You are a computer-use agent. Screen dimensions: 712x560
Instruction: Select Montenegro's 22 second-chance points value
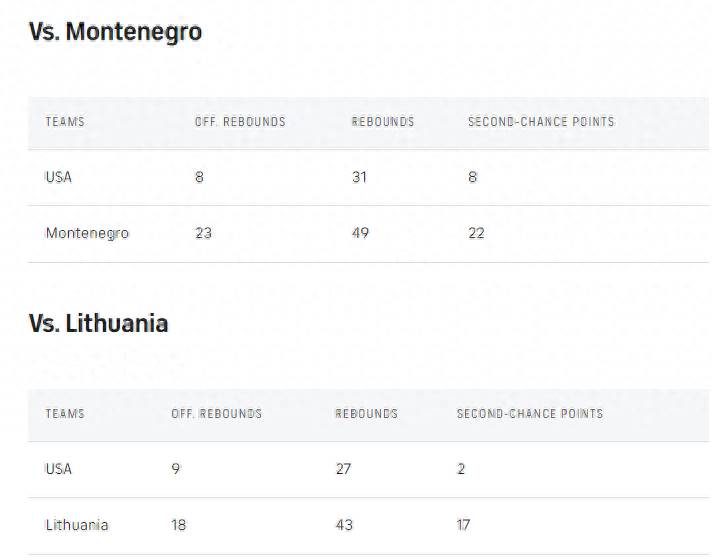tap(476, 233)
